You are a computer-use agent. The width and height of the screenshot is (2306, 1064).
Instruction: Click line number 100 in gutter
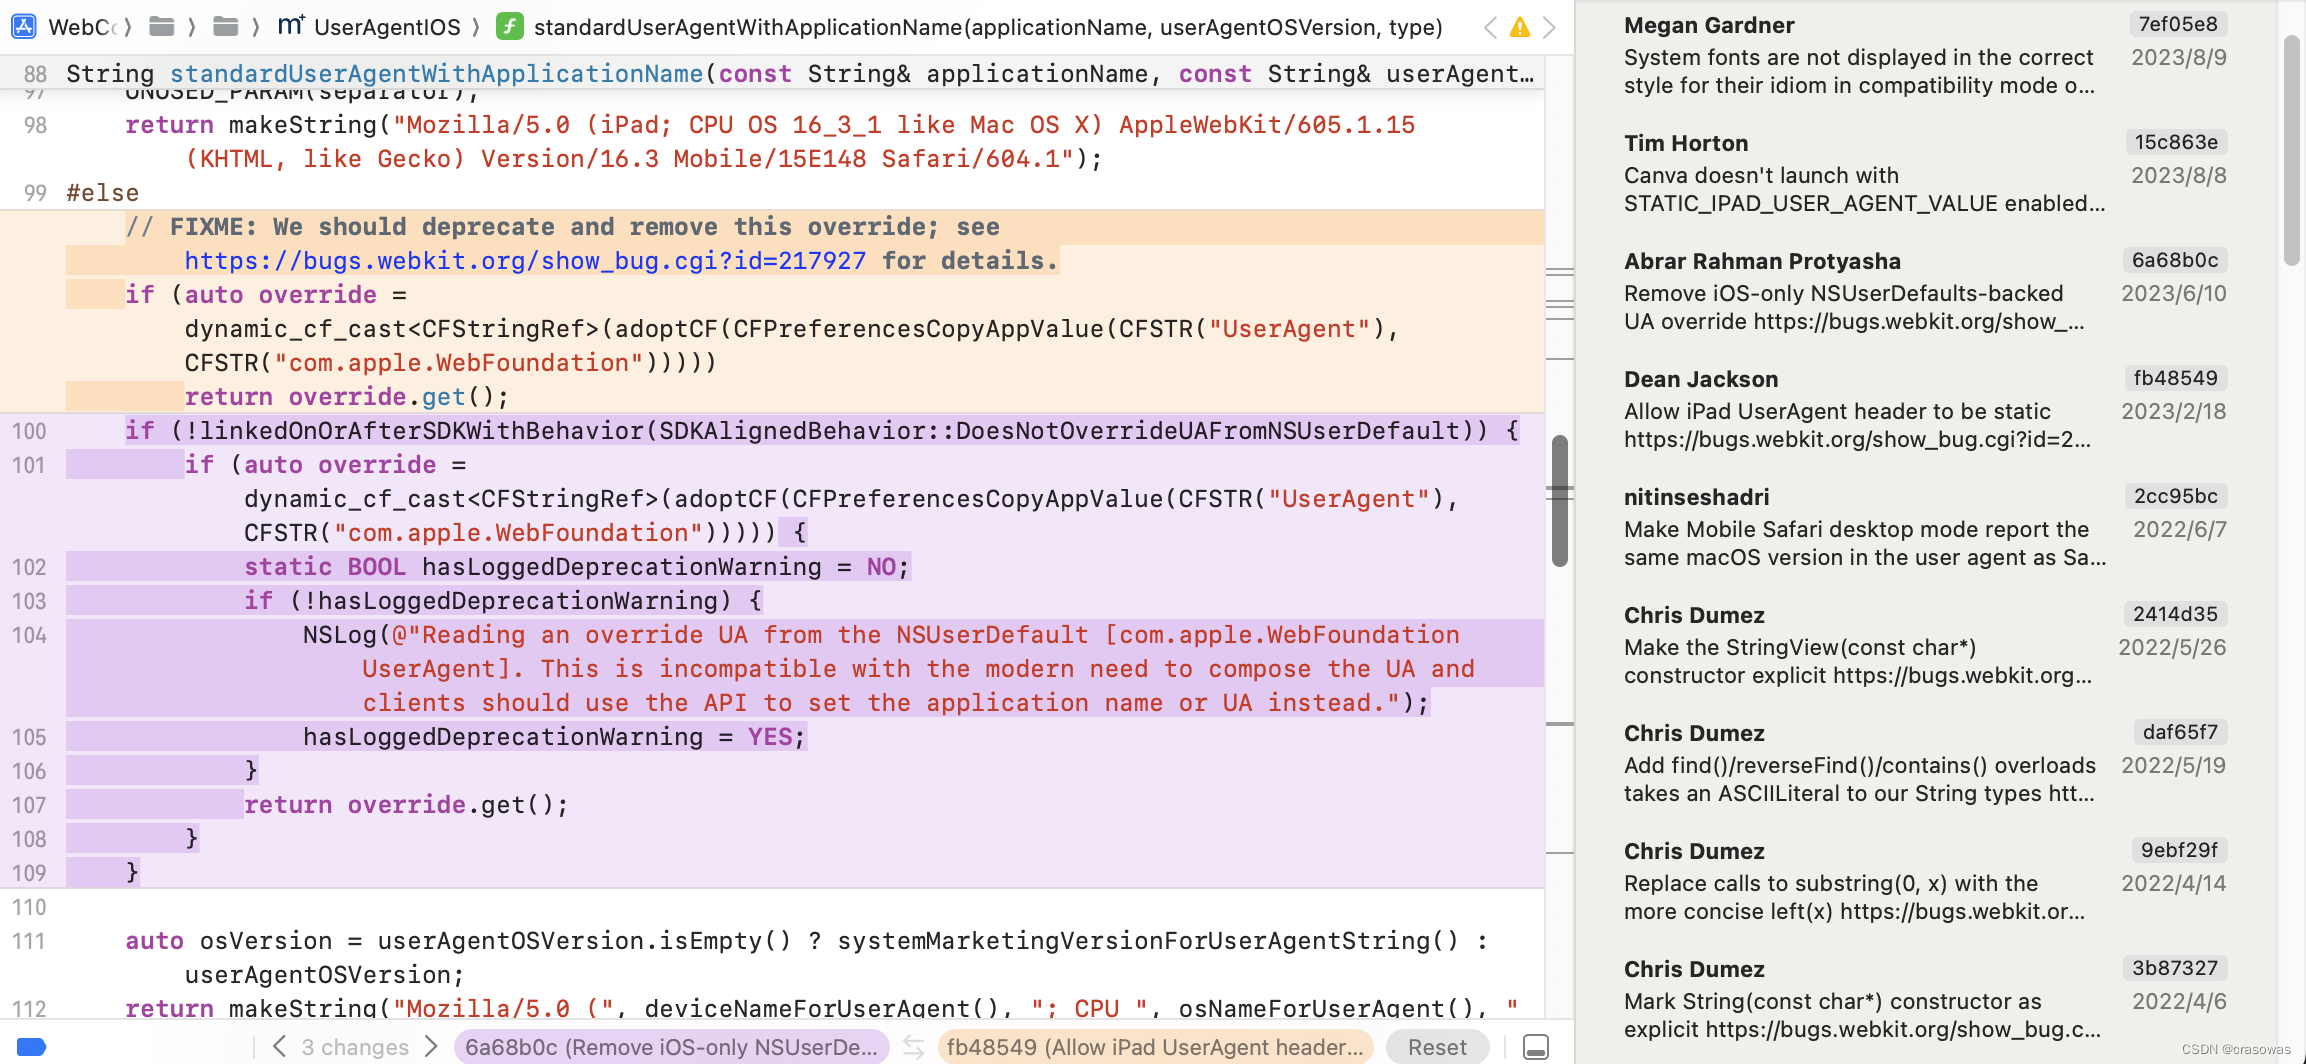pos(29,431)
